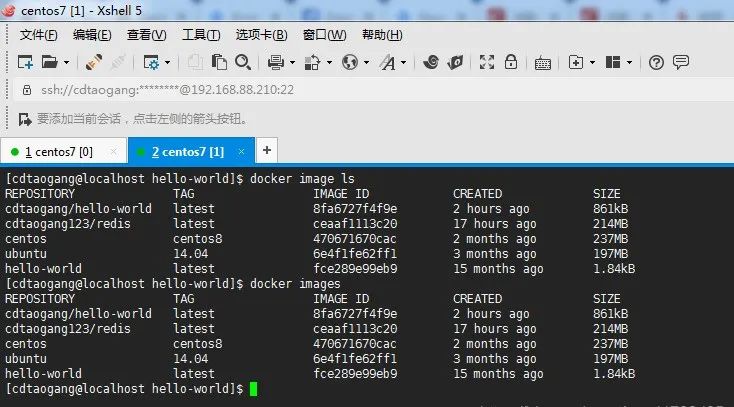Screen dimensions: 734x407
Task: Click the New Session toolbar icon
Action: [25, 62]
